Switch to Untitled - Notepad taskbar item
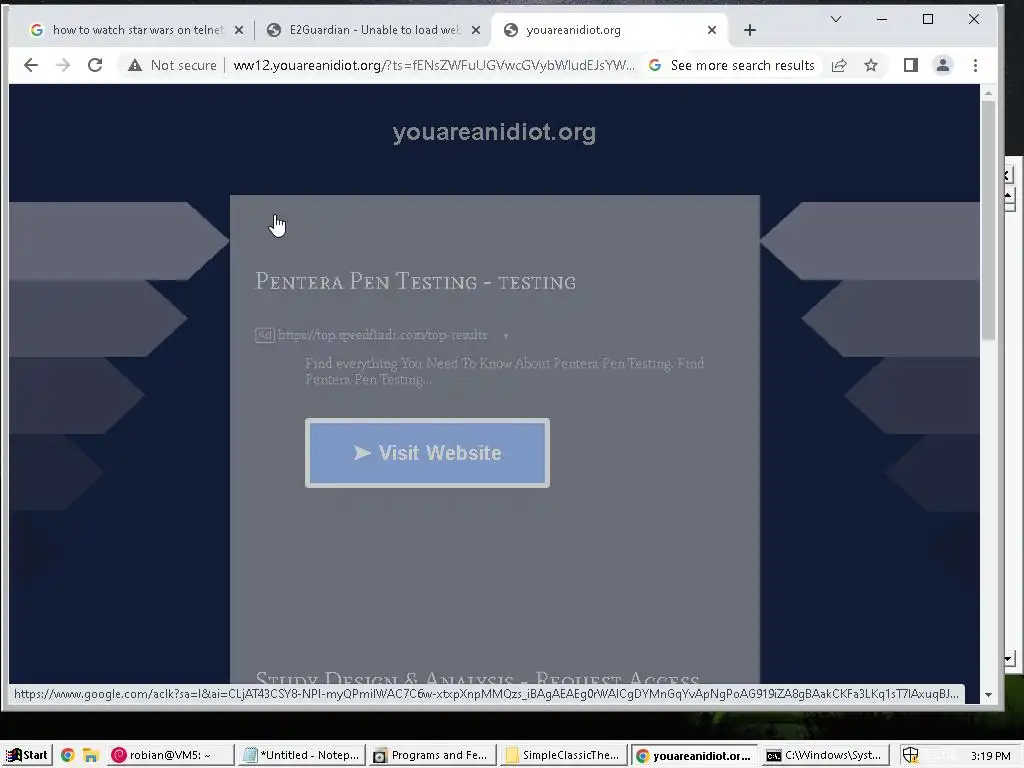This screenshot has height=768, width=1024. click(301, 756)
